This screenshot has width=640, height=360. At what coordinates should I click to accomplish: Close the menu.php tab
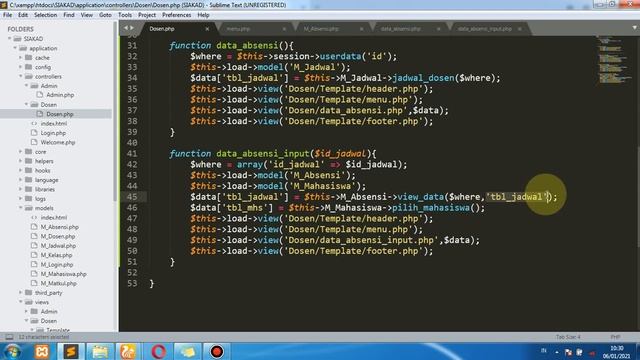(284, 29)
